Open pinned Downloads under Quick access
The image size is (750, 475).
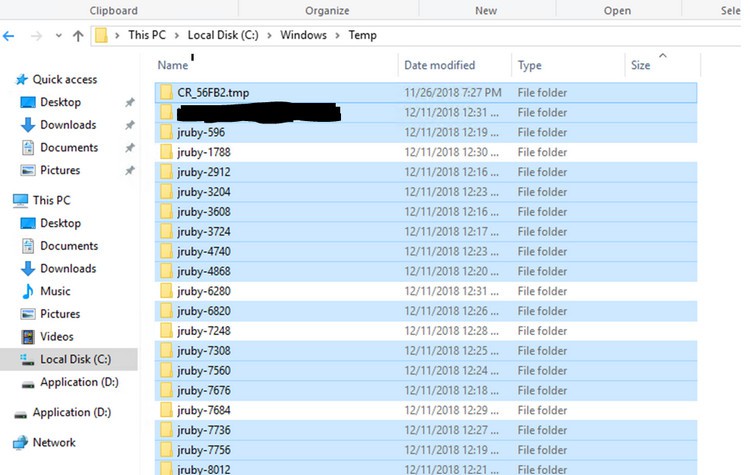(x=68, y=125)
